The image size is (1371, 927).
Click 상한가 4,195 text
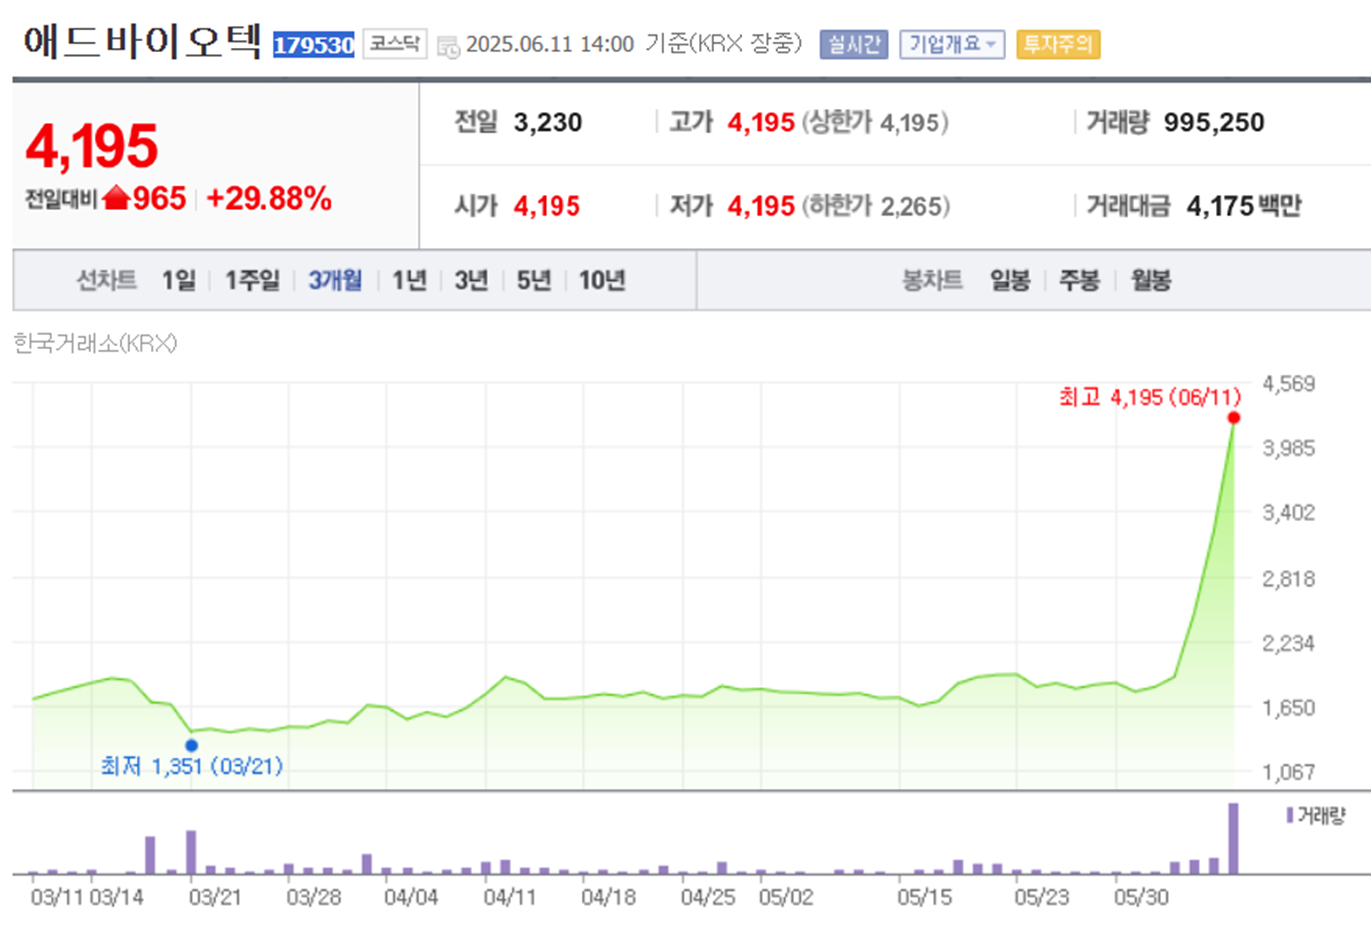875,122
